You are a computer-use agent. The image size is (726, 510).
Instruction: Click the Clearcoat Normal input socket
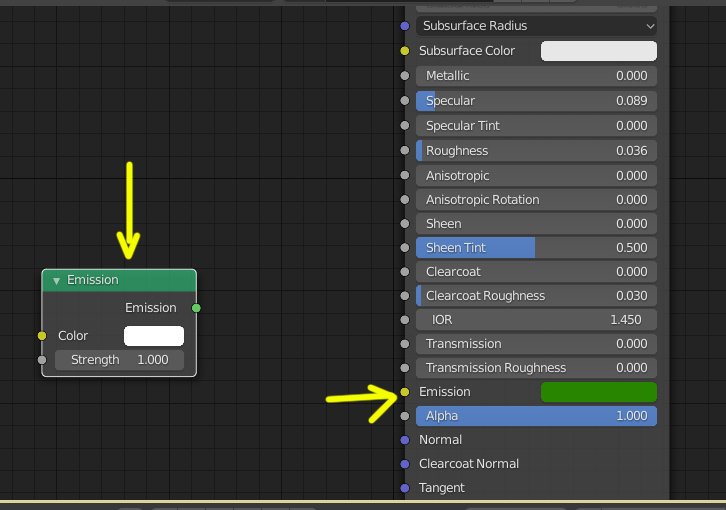click(x=405, y=464)
